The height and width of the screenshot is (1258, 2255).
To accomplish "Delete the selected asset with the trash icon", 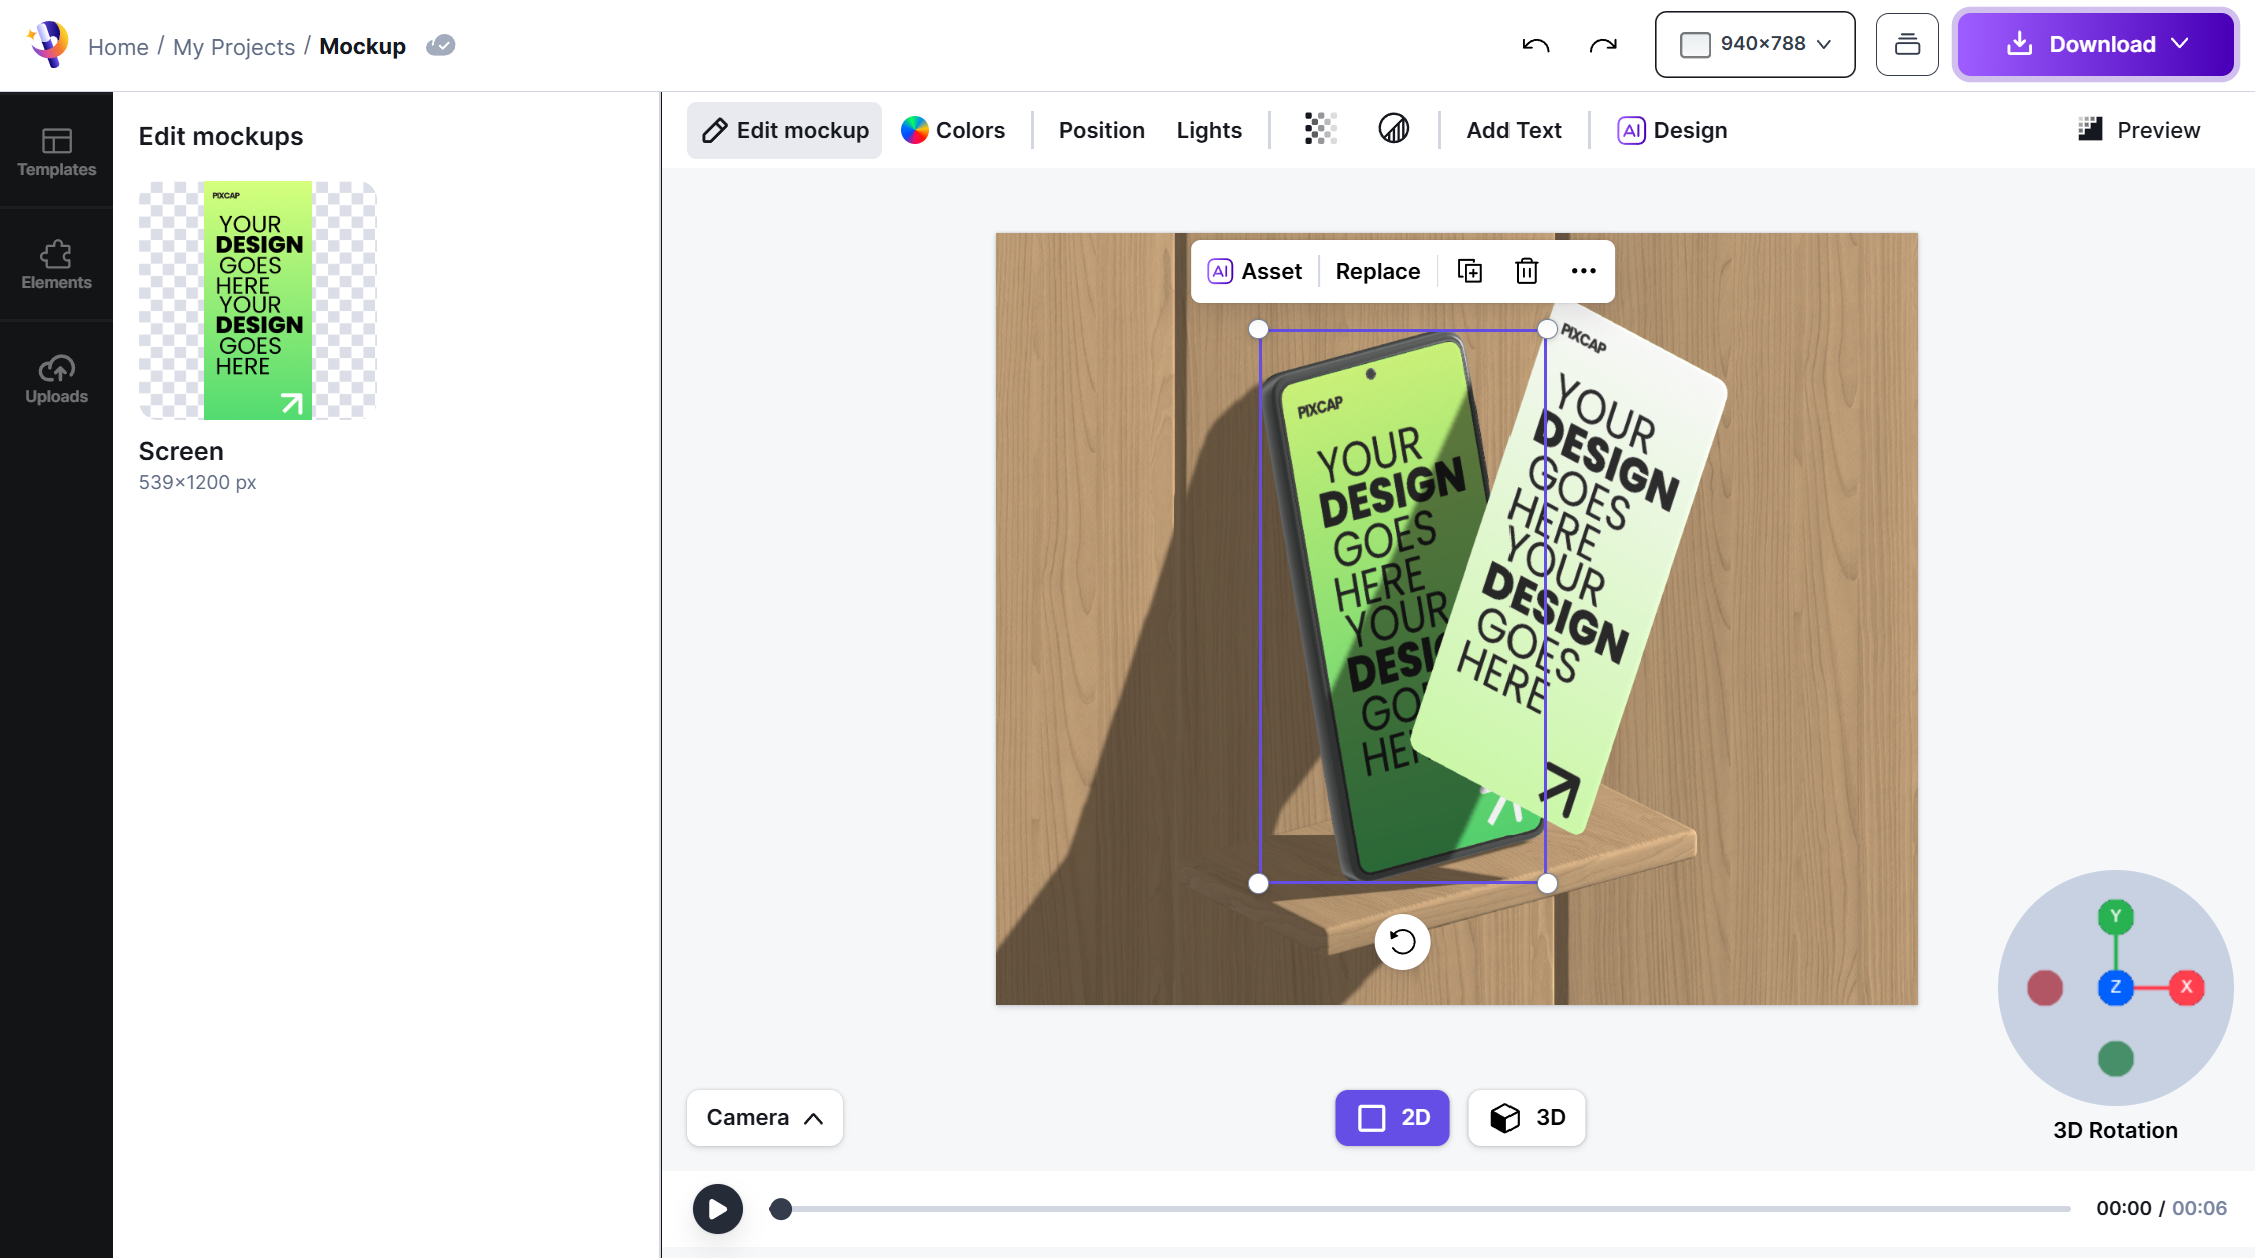I will click(1526, 271).
